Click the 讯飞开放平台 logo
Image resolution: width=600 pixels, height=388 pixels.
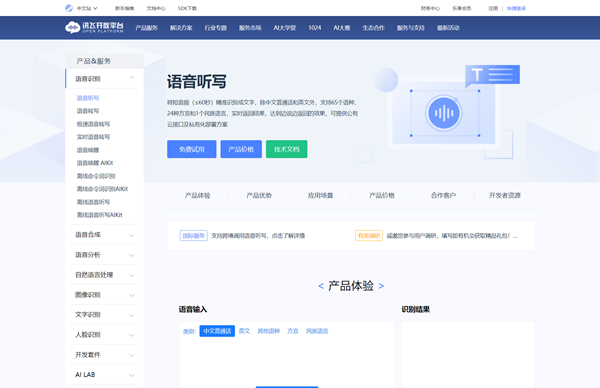[x=94, y=28]
